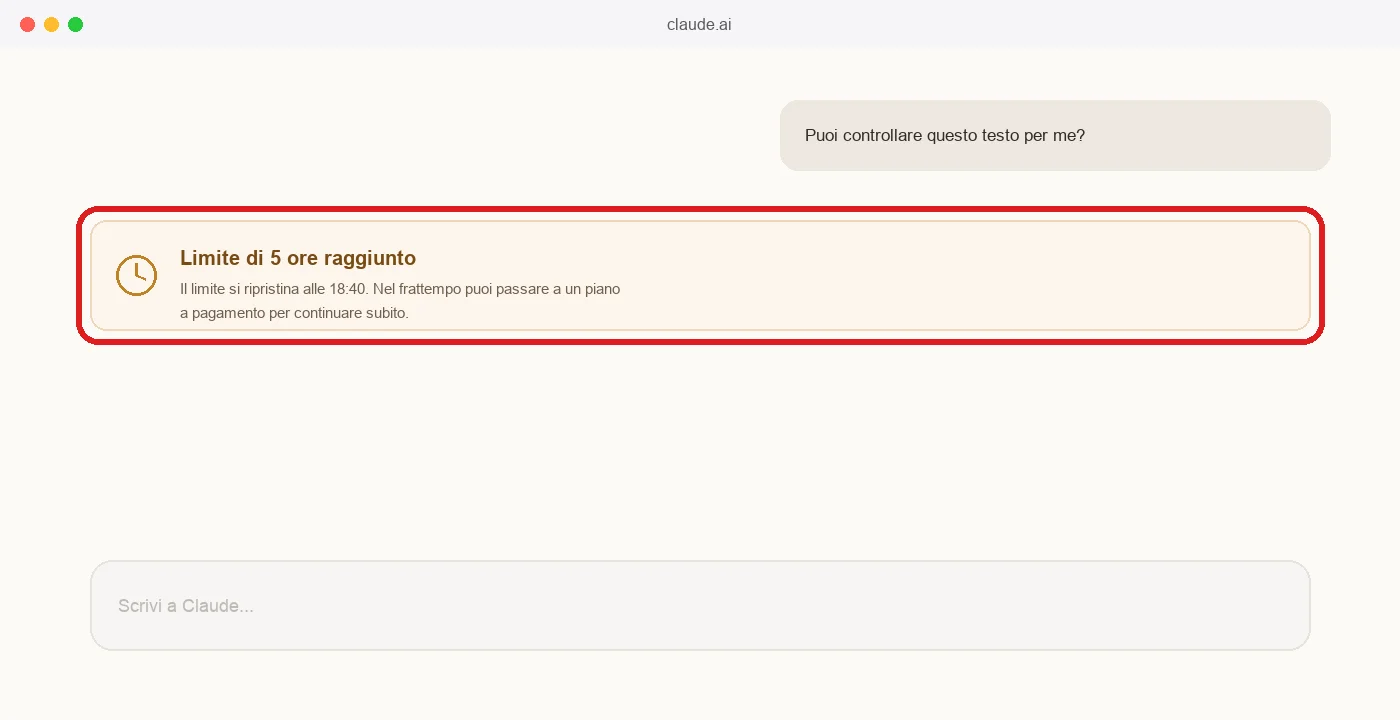Minimize the window with the yellow button
Viewport: 1400px width, 720px height.
coord(51,24)
